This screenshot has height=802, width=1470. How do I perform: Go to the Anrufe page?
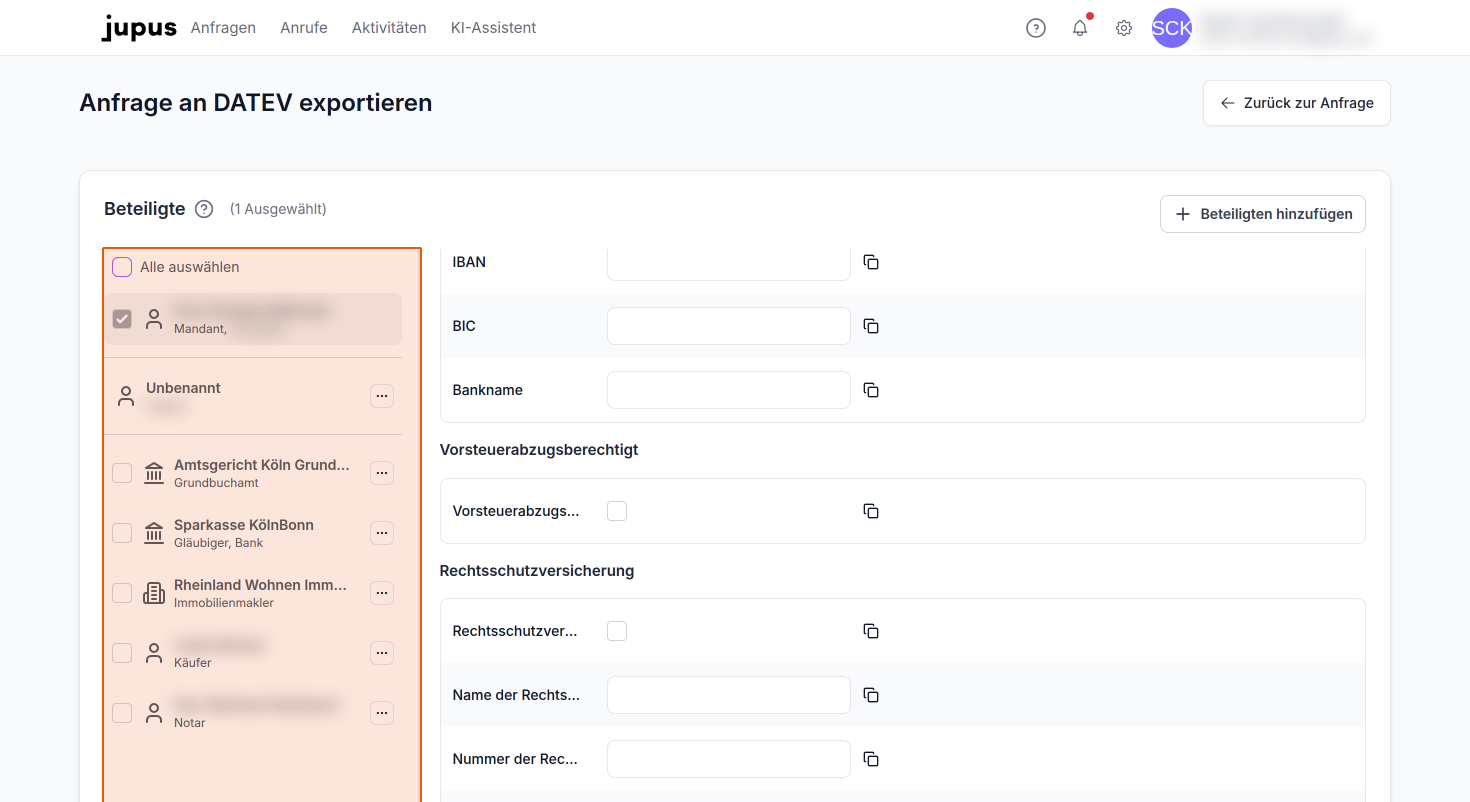coord(304,28)
